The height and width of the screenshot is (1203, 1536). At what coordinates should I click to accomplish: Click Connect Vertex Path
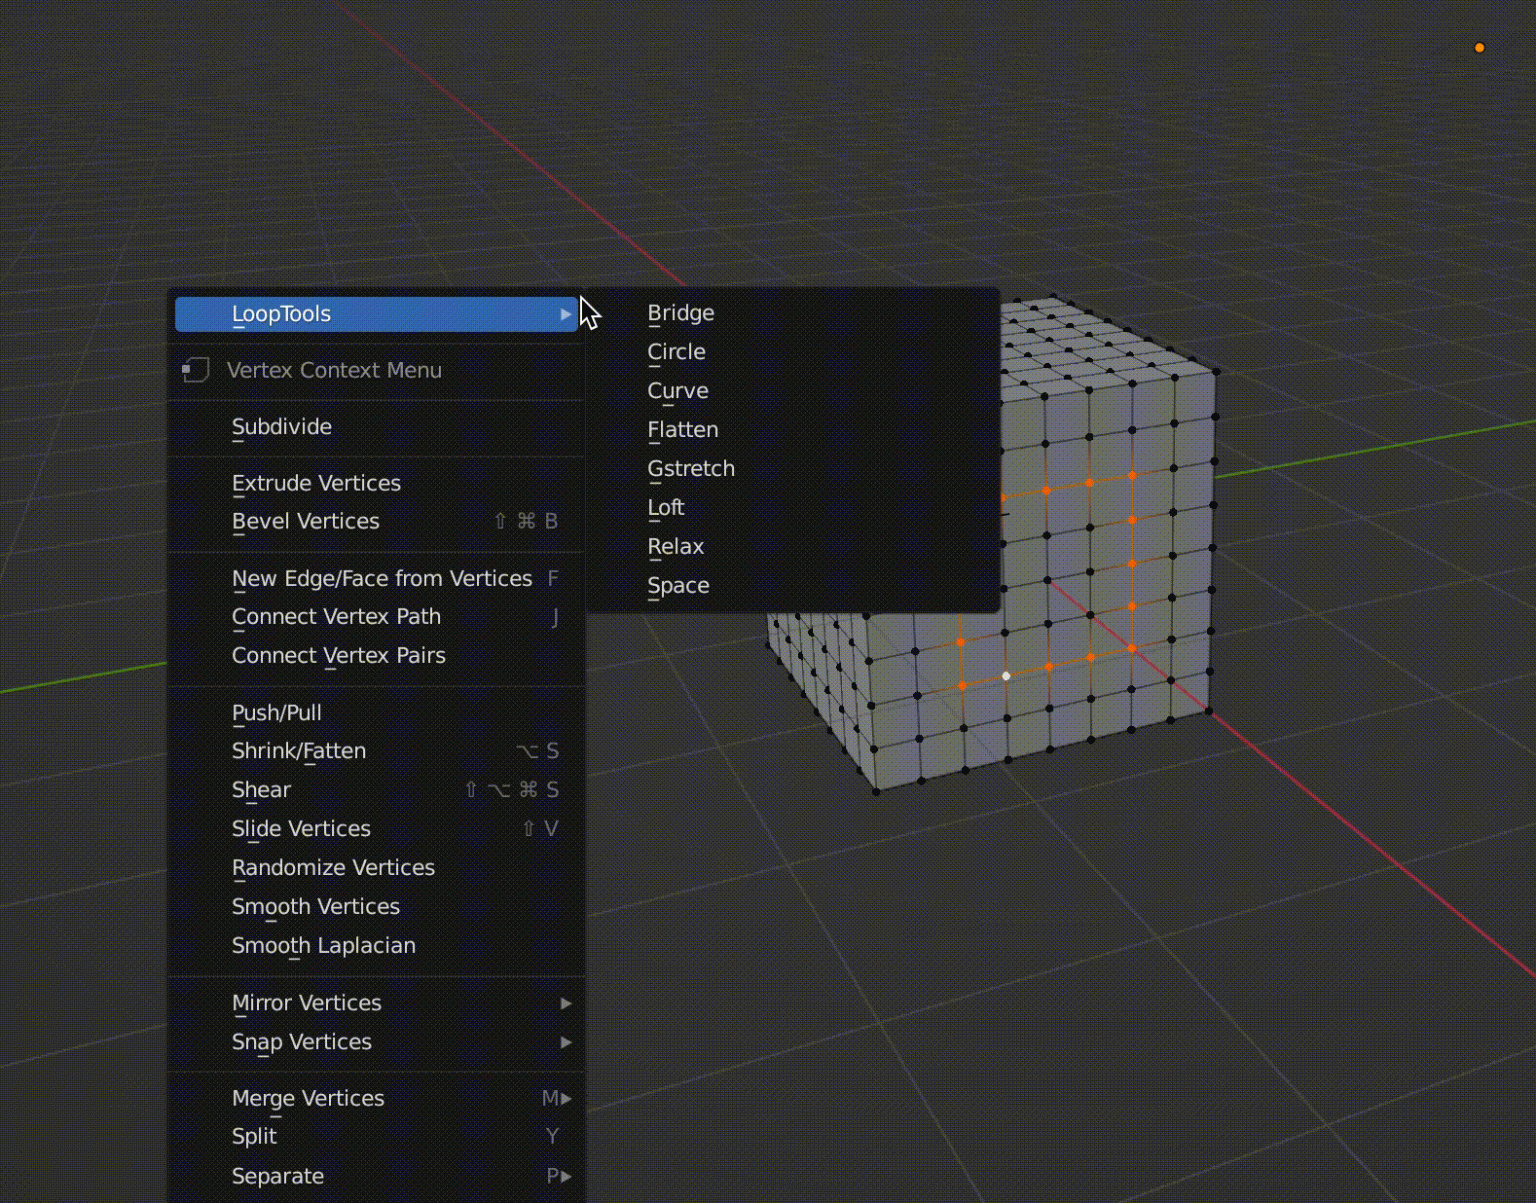(336, 617)
